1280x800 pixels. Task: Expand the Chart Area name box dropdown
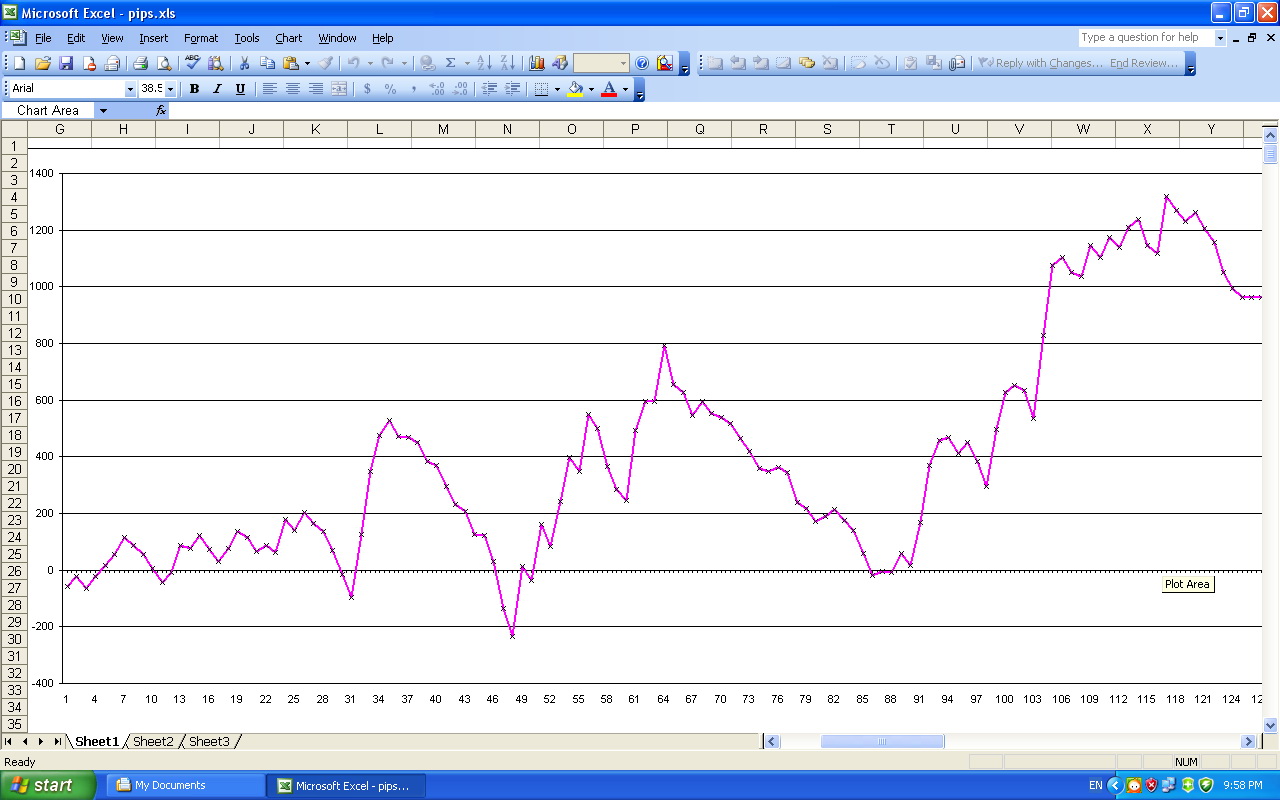tap(102, 111)
